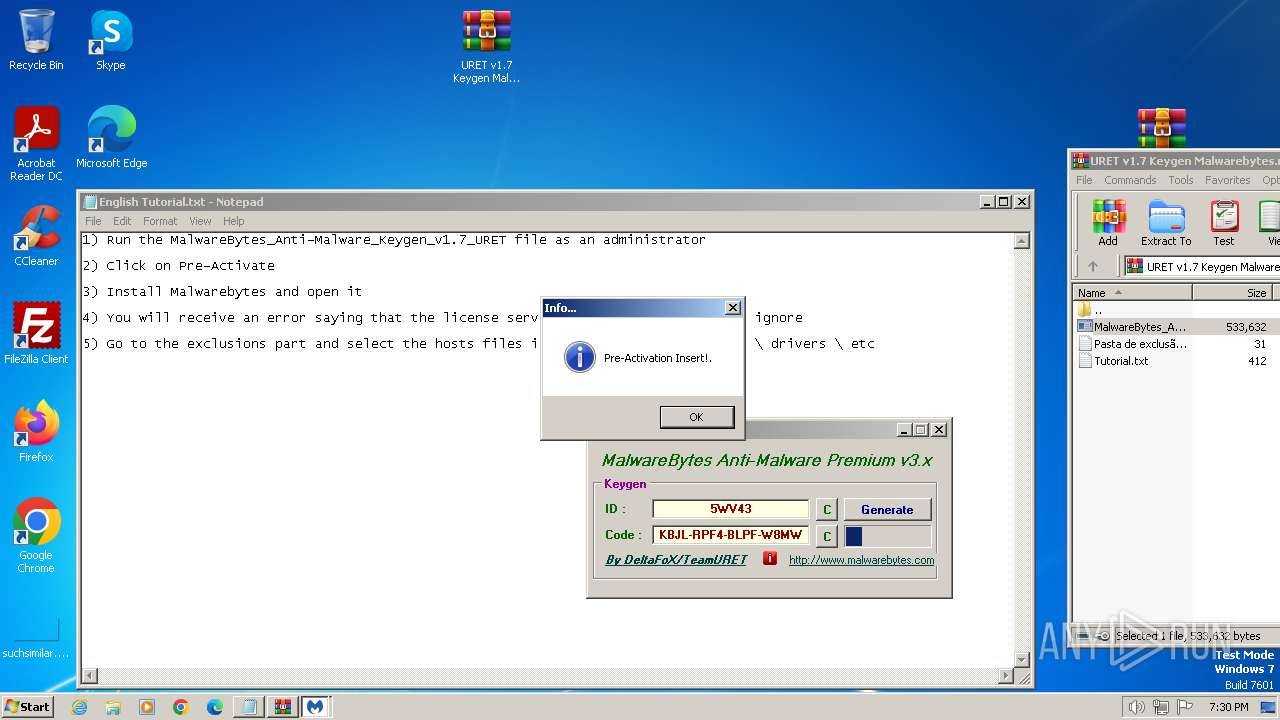Open WinRAR File menu
Image resolution: width=1280 pixels, height=720 pixels.
pyautogui.click(x=1084, y=180)
